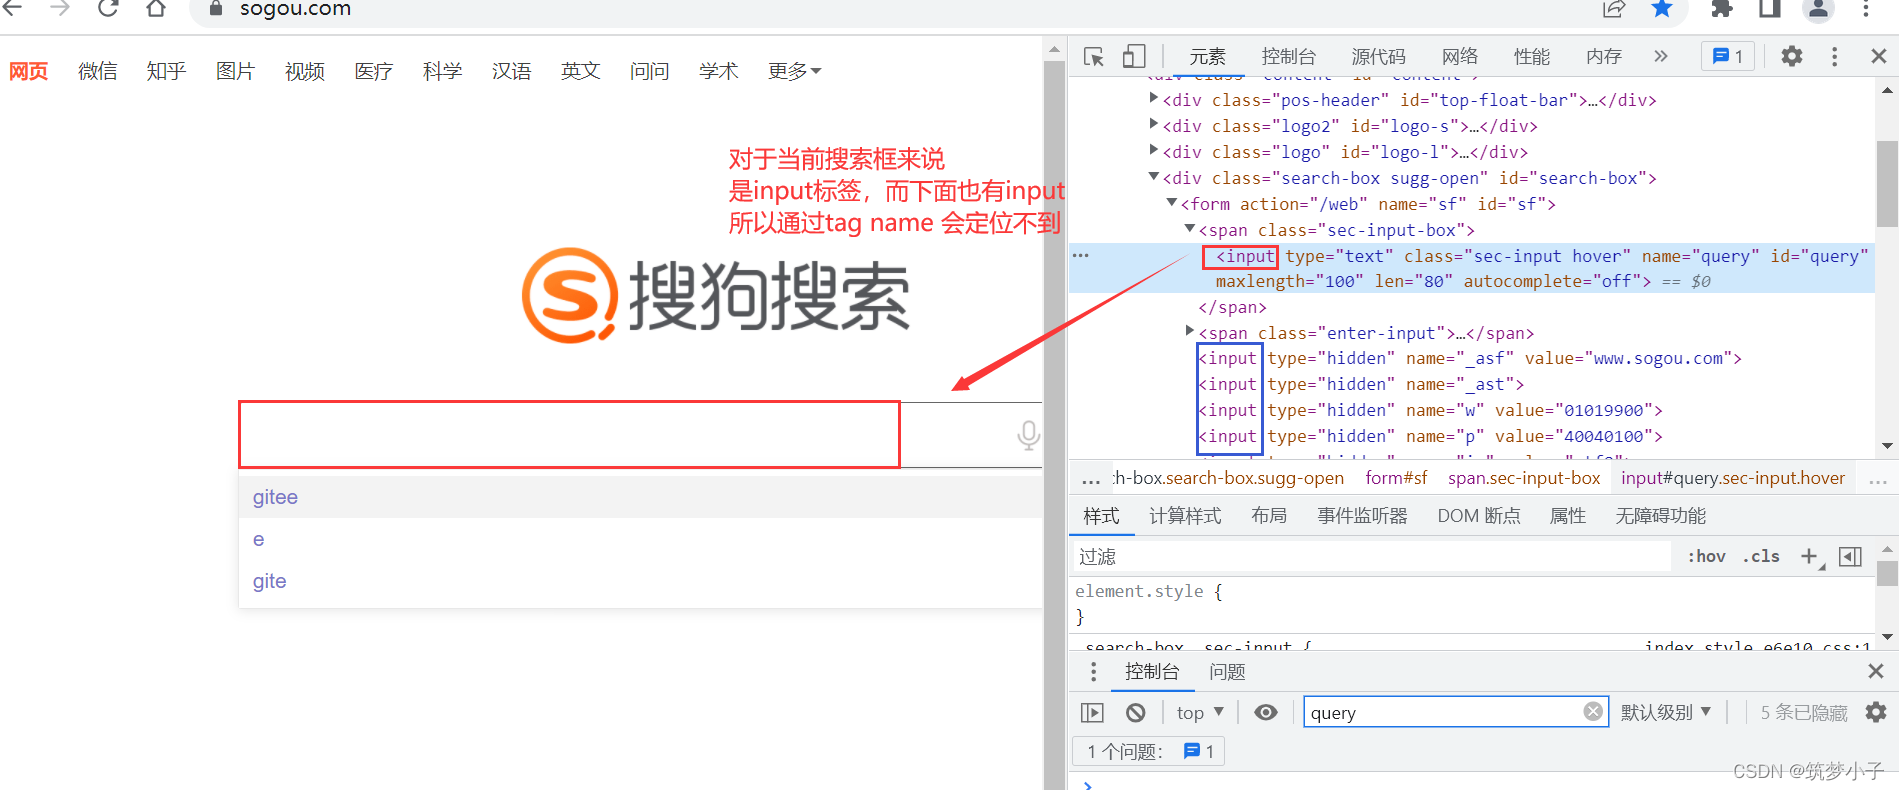Click the share page icon in address bar

(x=1614, y=9)
